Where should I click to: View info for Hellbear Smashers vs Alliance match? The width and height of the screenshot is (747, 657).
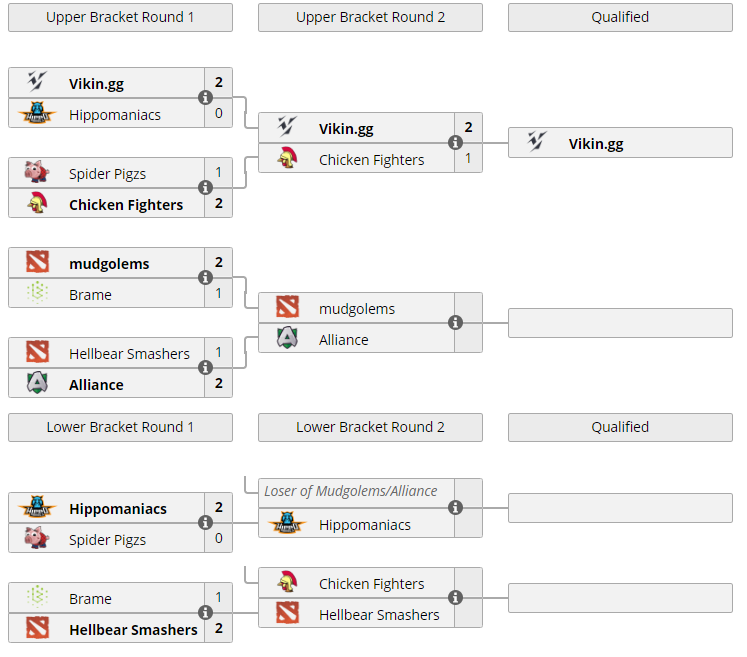206,368
